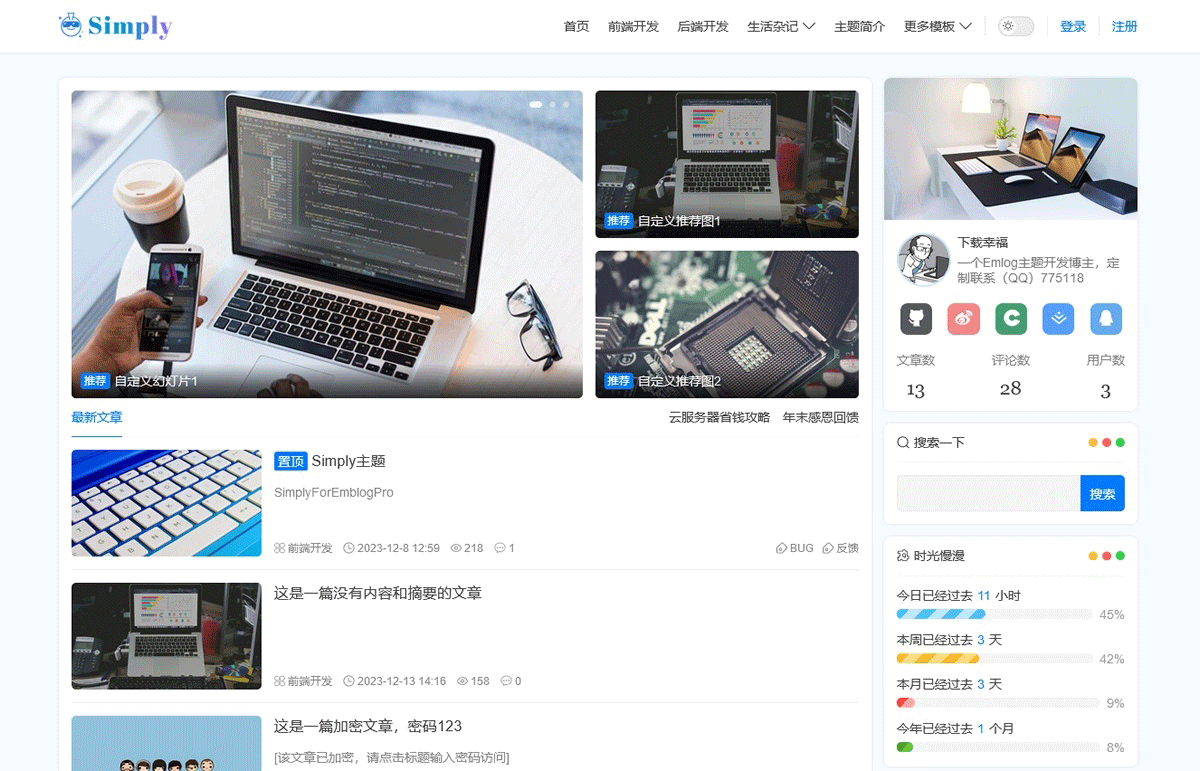Click the 置顶 badge
The image size is (1200, 771).
[x=290, y=461]
